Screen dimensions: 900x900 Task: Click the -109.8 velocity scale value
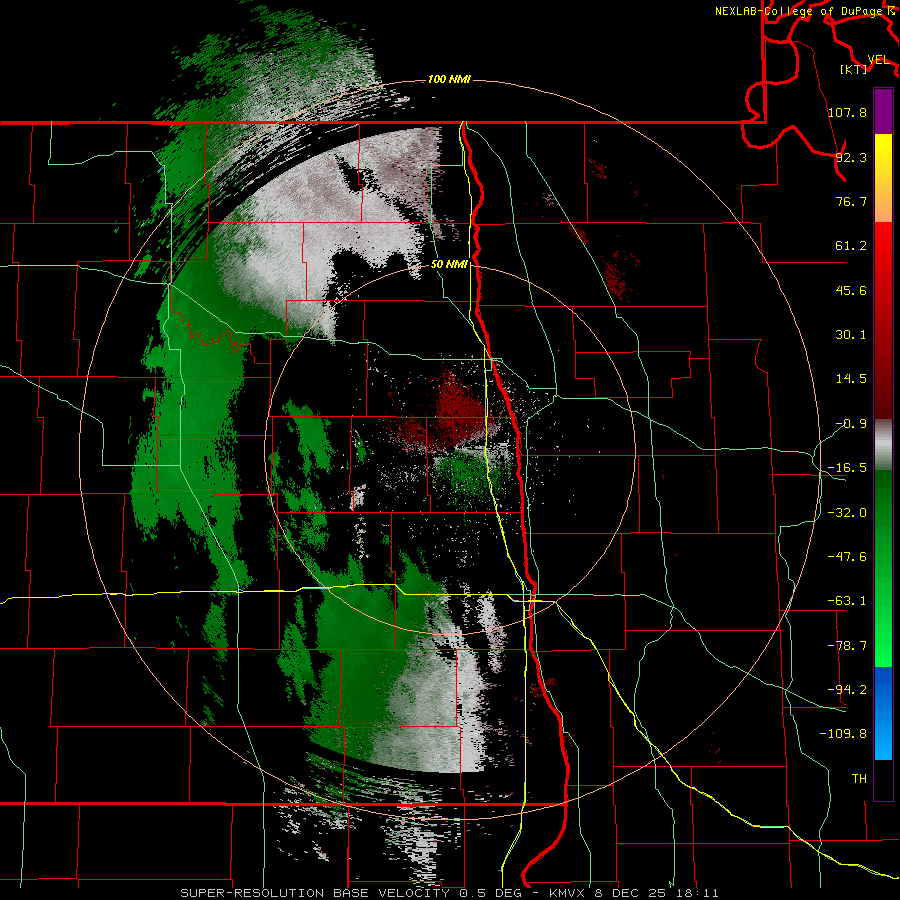point(843,734)
